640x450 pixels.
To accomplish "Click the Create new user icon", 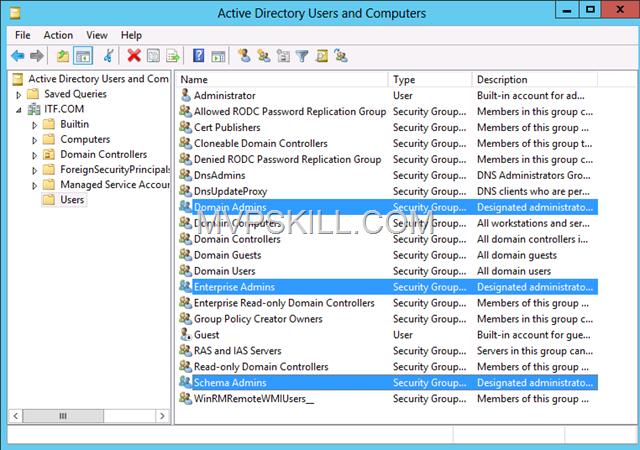I will (245, 56).
